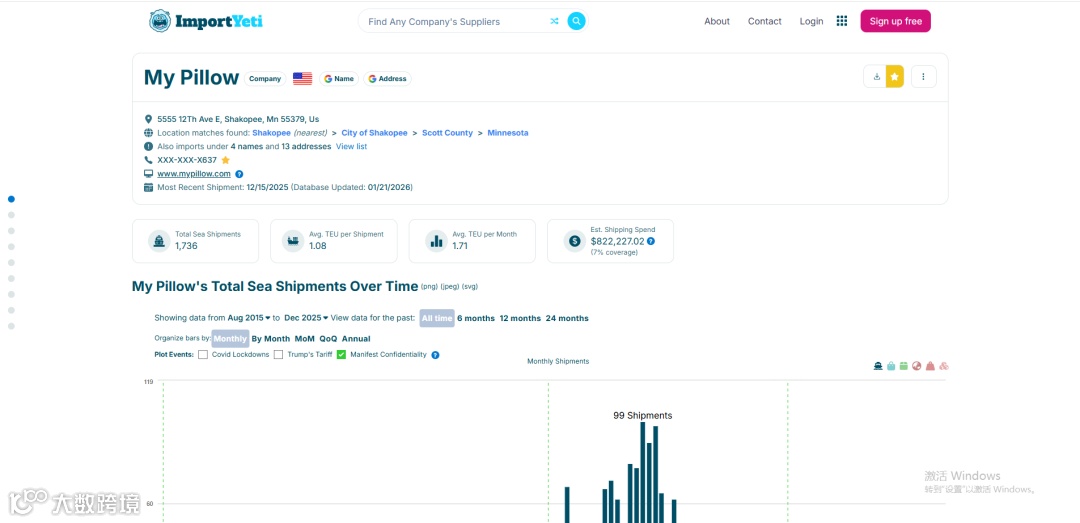Open the Scott County link

coord(448,133)
